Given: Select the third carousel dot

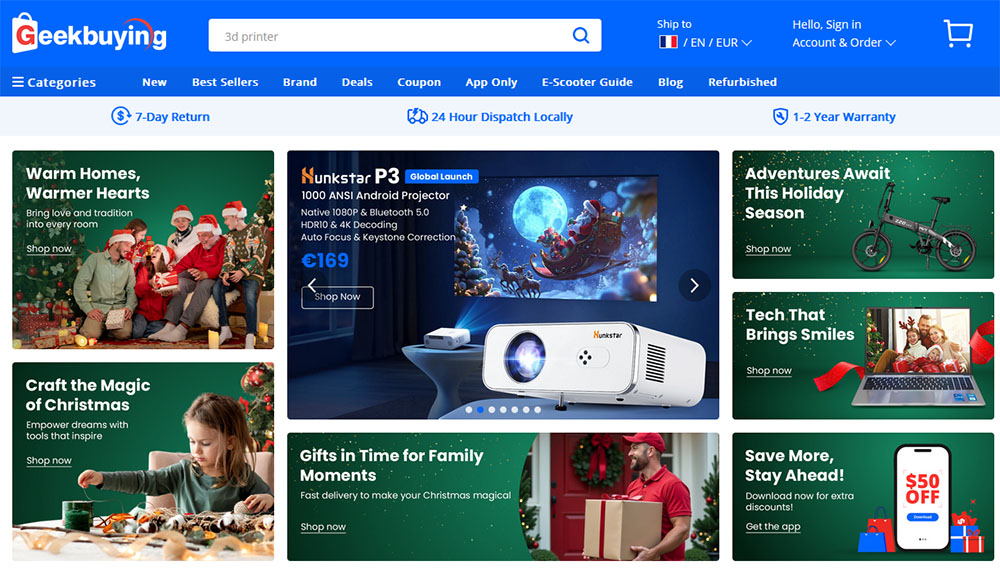Looking at the screenshot, I should coord(492,410).
